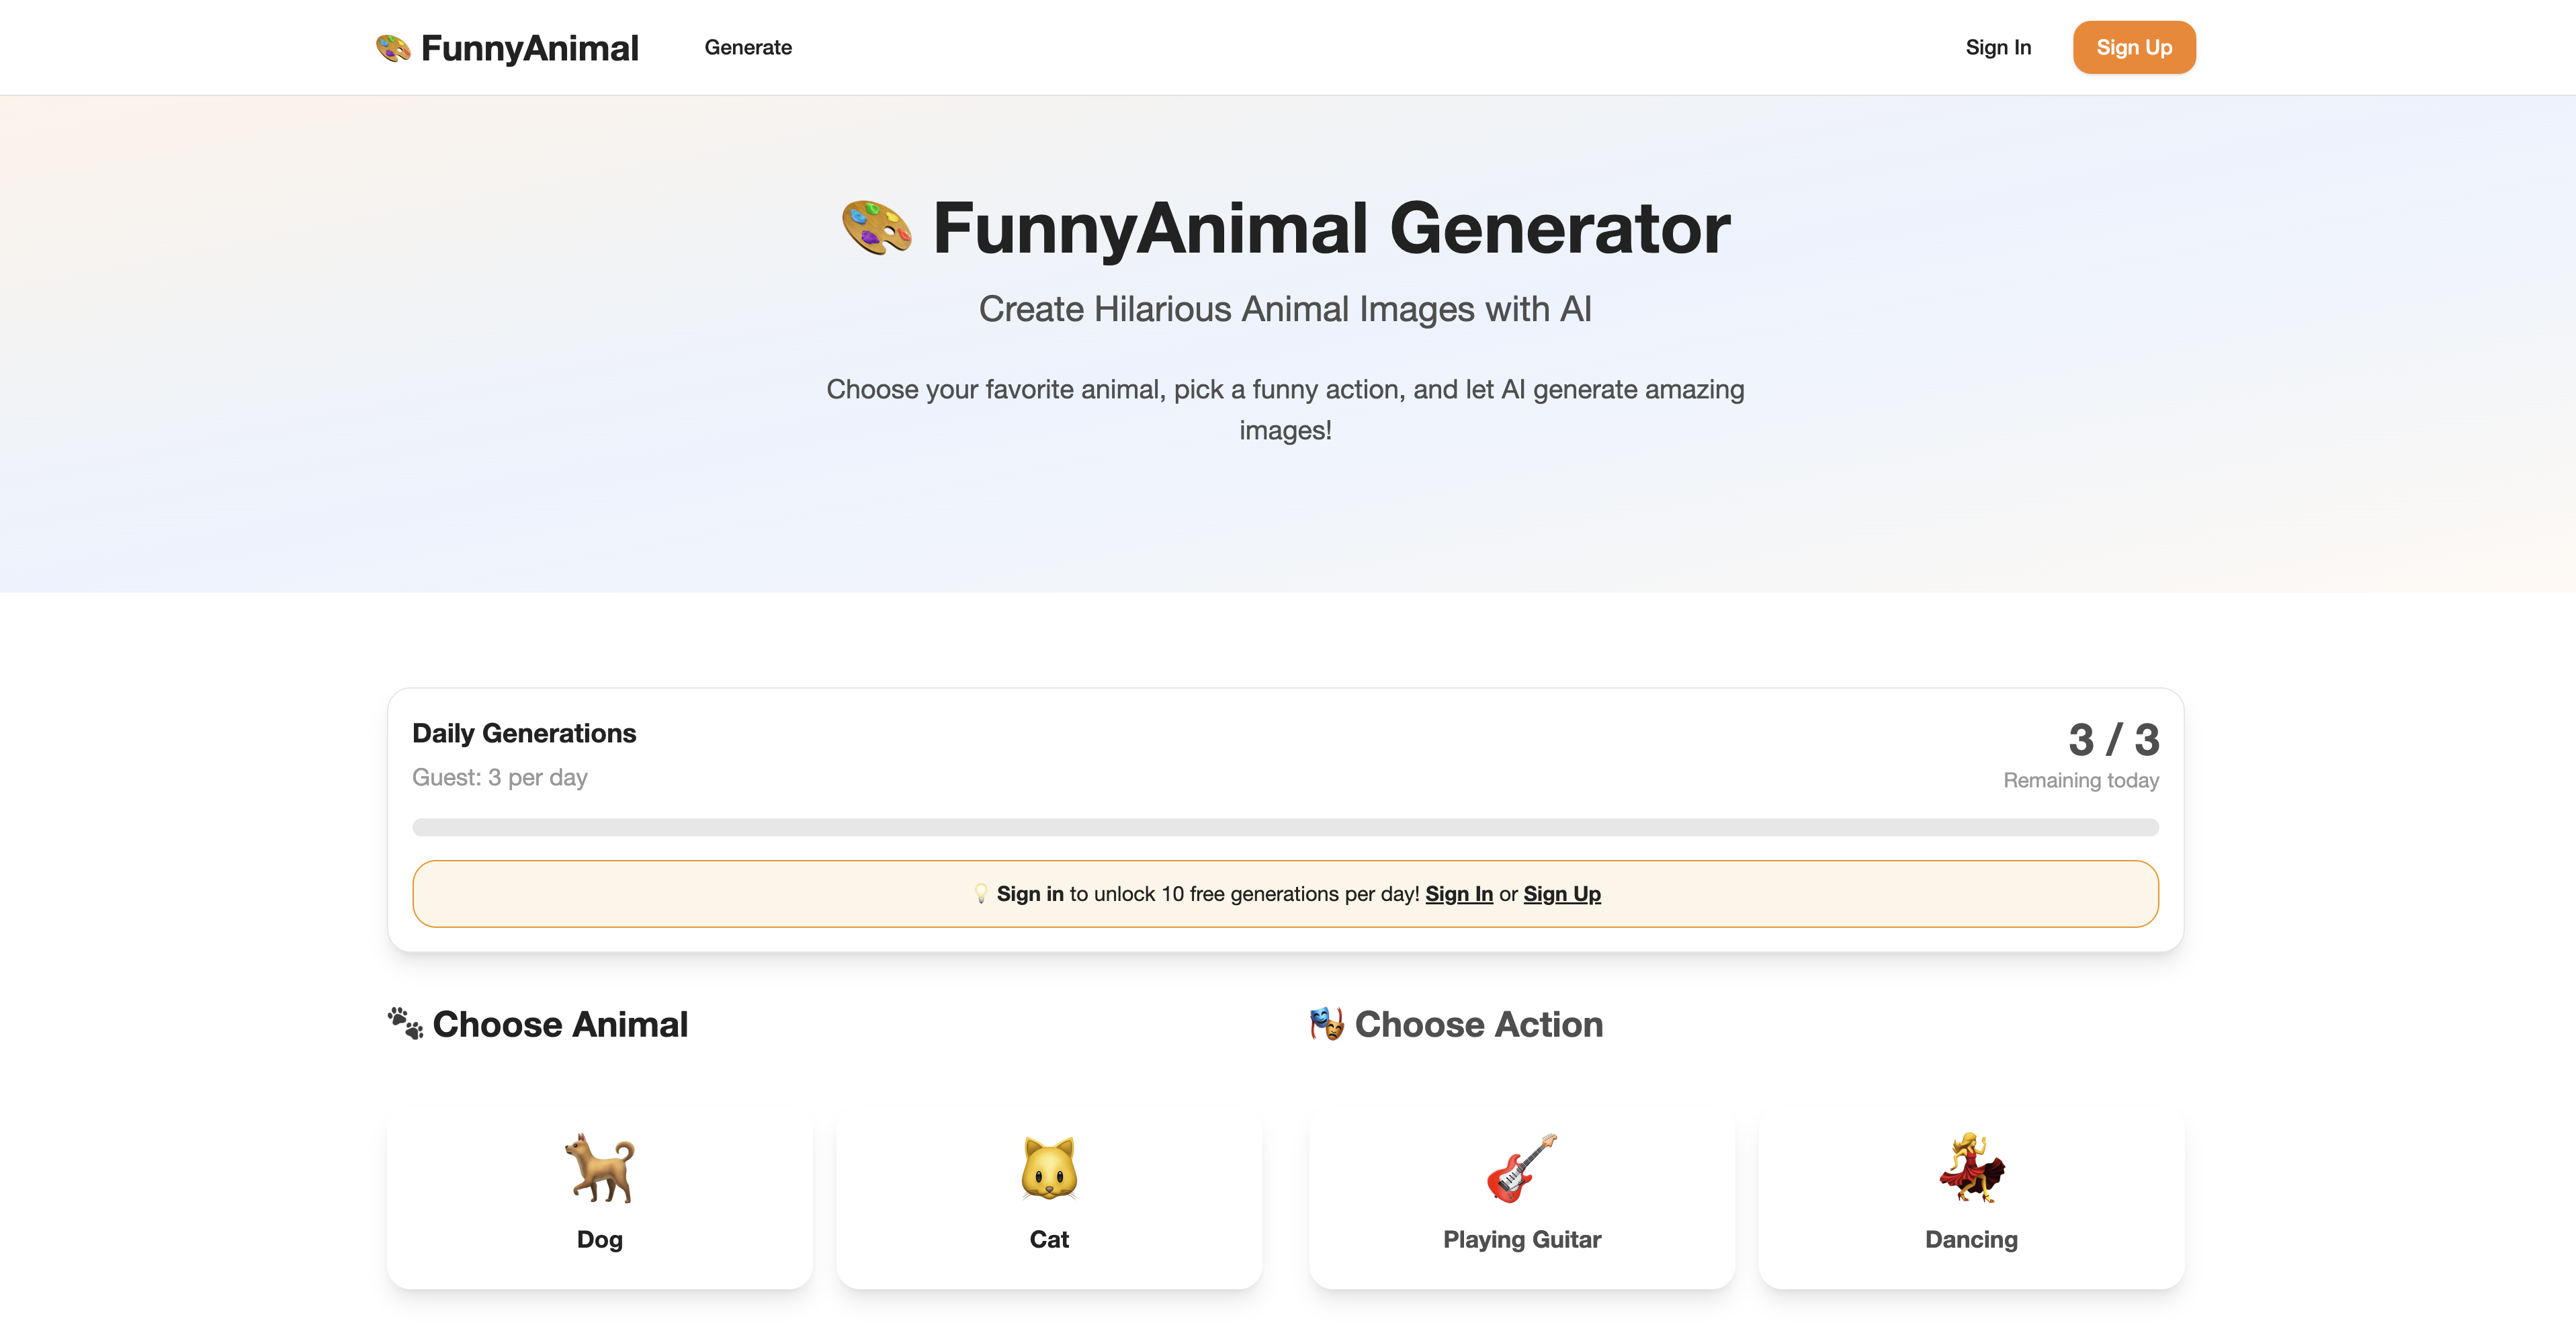Click the theater masks icon beside Choose Action
2576x1333 pixels.
point(1326,1024)
